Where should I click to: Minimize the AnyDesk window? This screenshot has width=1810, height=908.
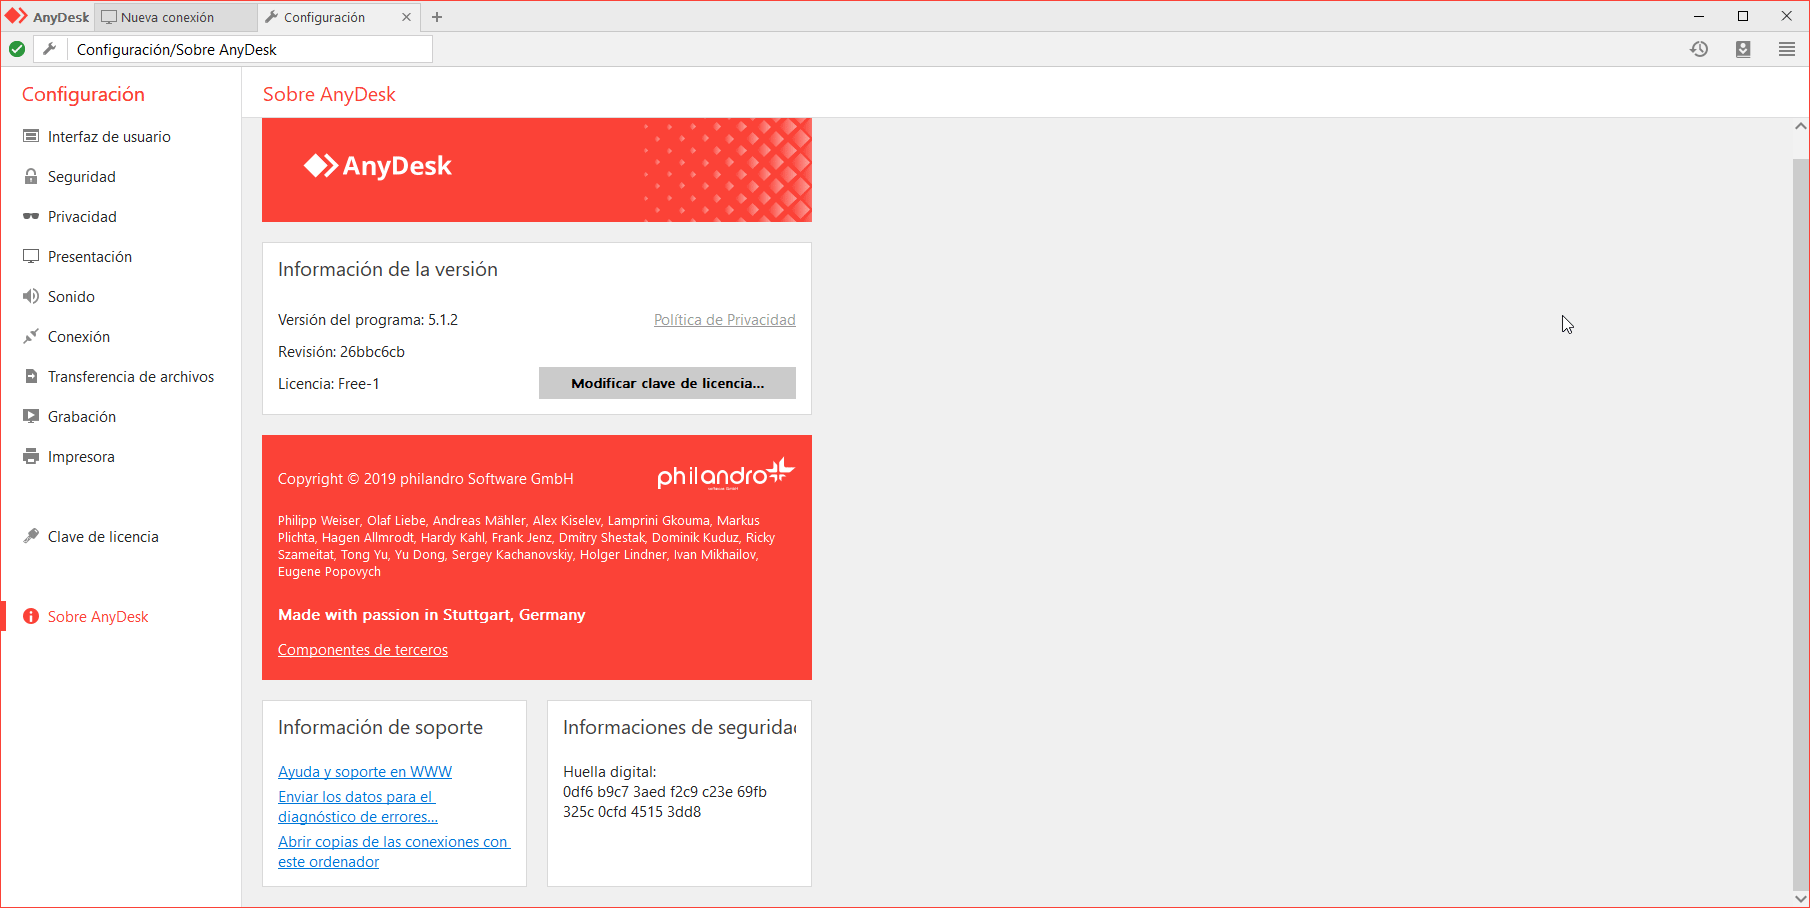[1699, 16]
